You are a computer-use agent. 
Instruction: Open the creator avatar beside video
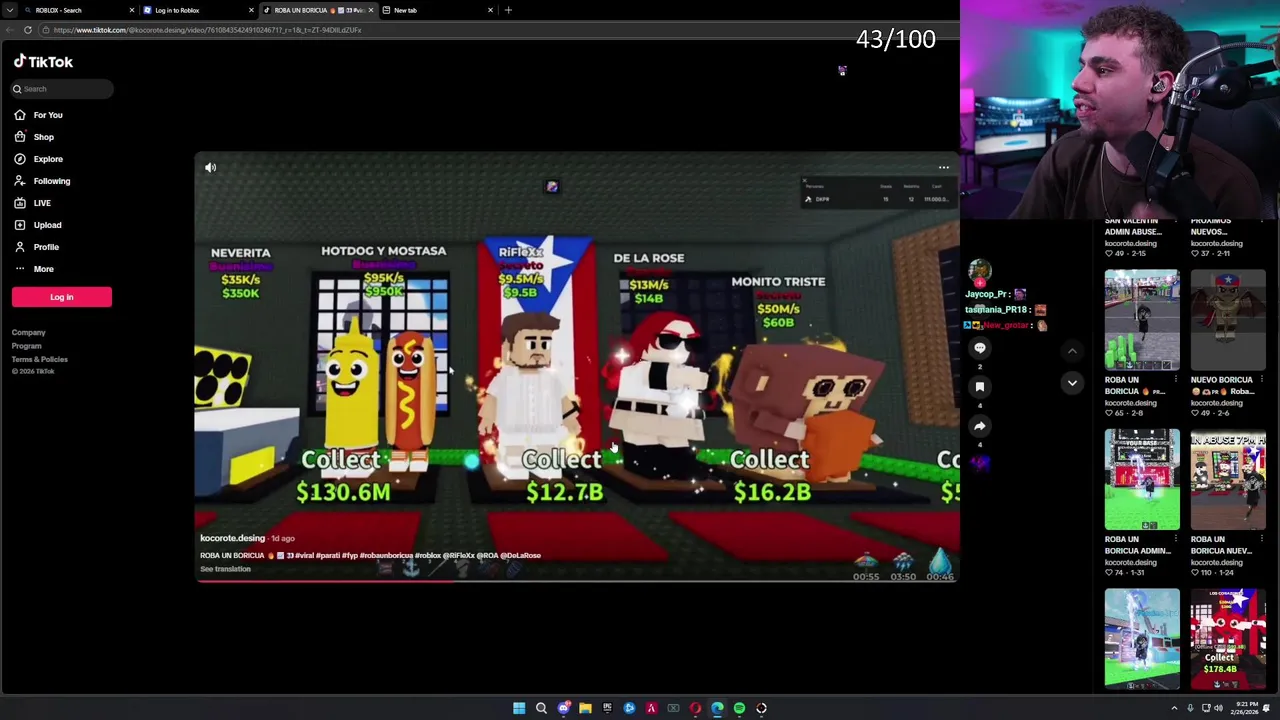click(x=979, y=271)
